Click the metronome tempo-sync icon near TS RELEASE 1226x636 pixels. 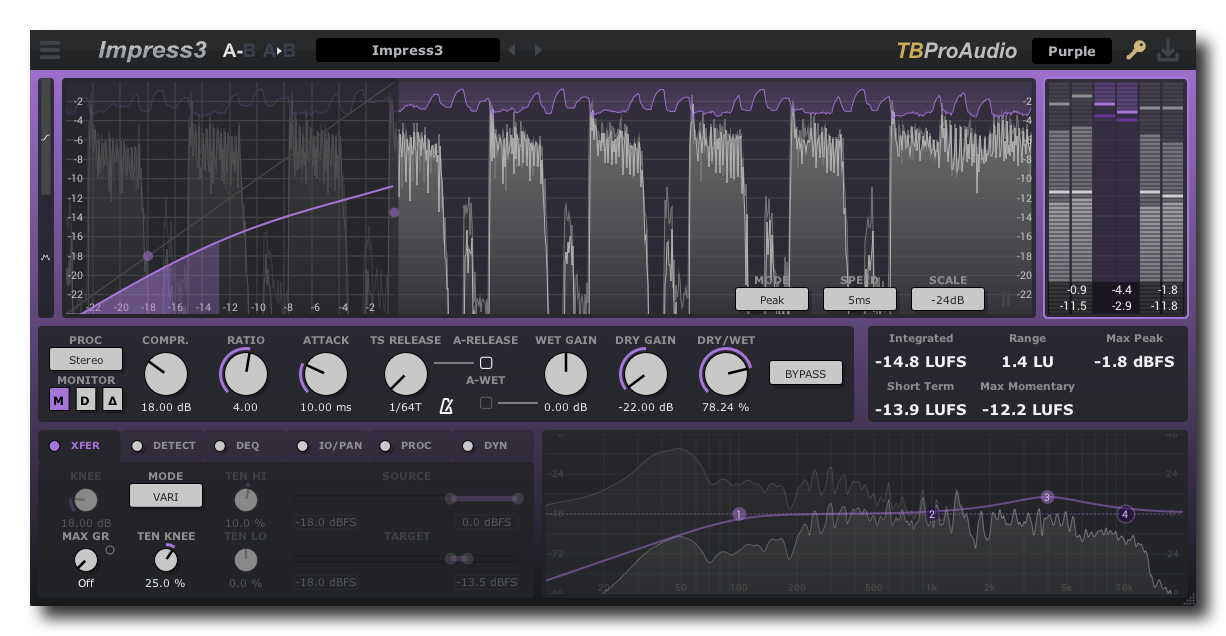(446, 405)
